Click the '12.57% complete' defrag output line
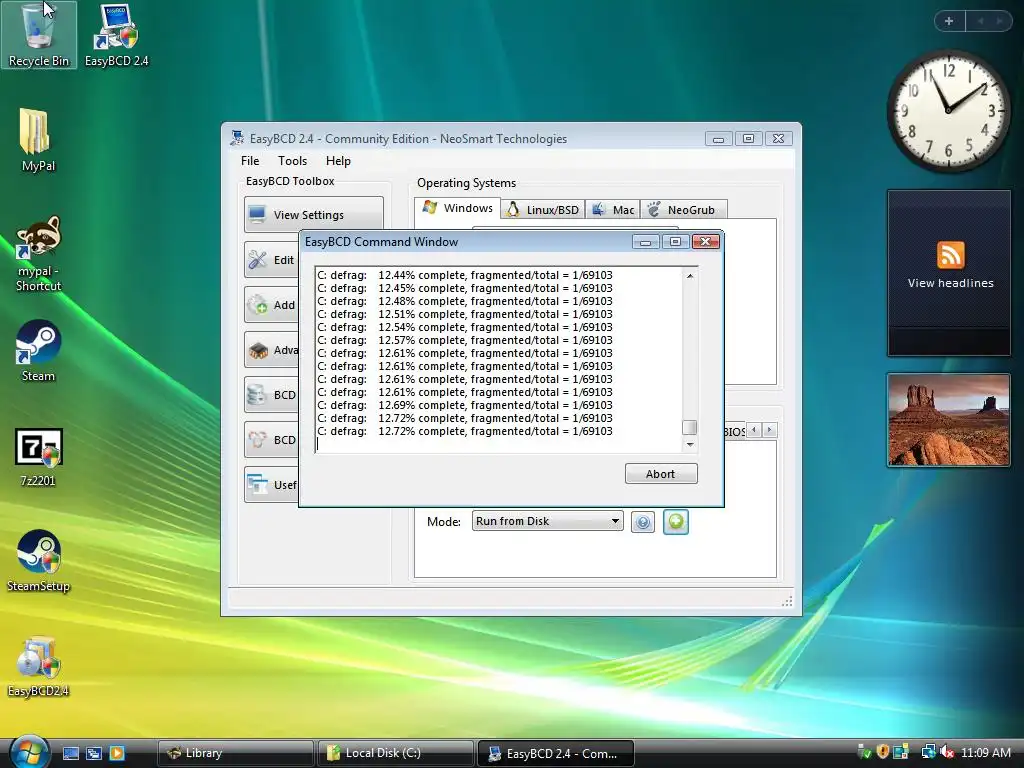The height and width of the screenshot is (768, 1024). pyautogui.click(x=465, y=340)
